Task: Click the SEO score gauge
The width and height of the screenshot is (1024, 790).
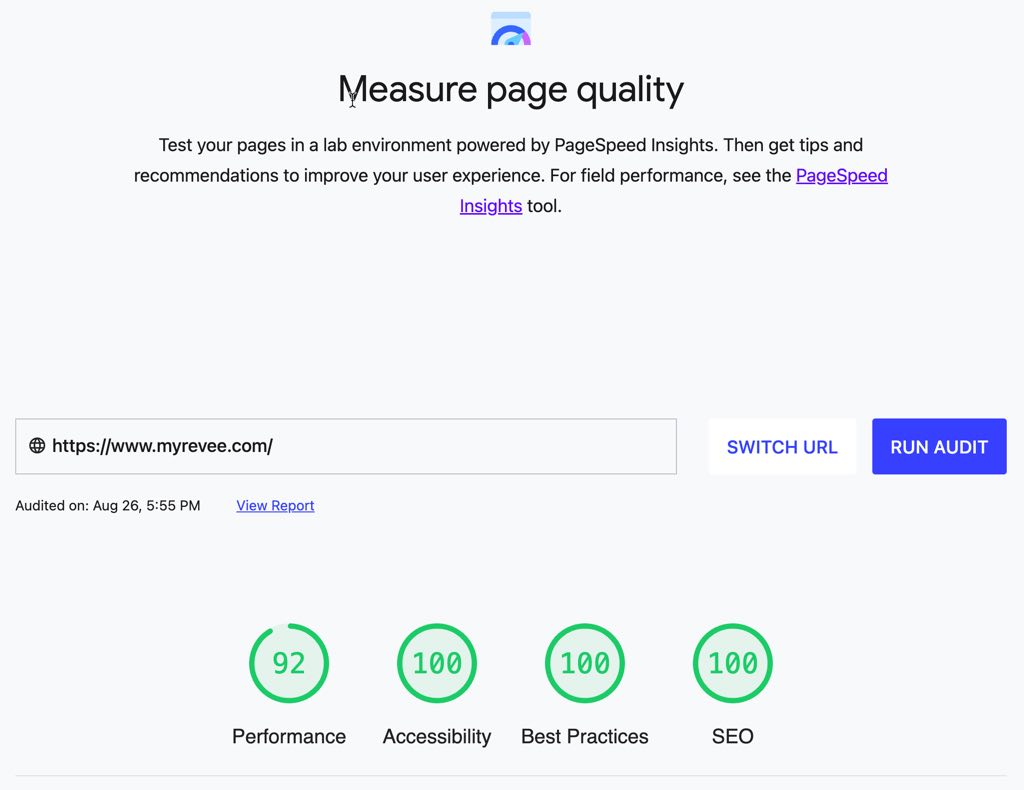Action: tap(733, 663)
